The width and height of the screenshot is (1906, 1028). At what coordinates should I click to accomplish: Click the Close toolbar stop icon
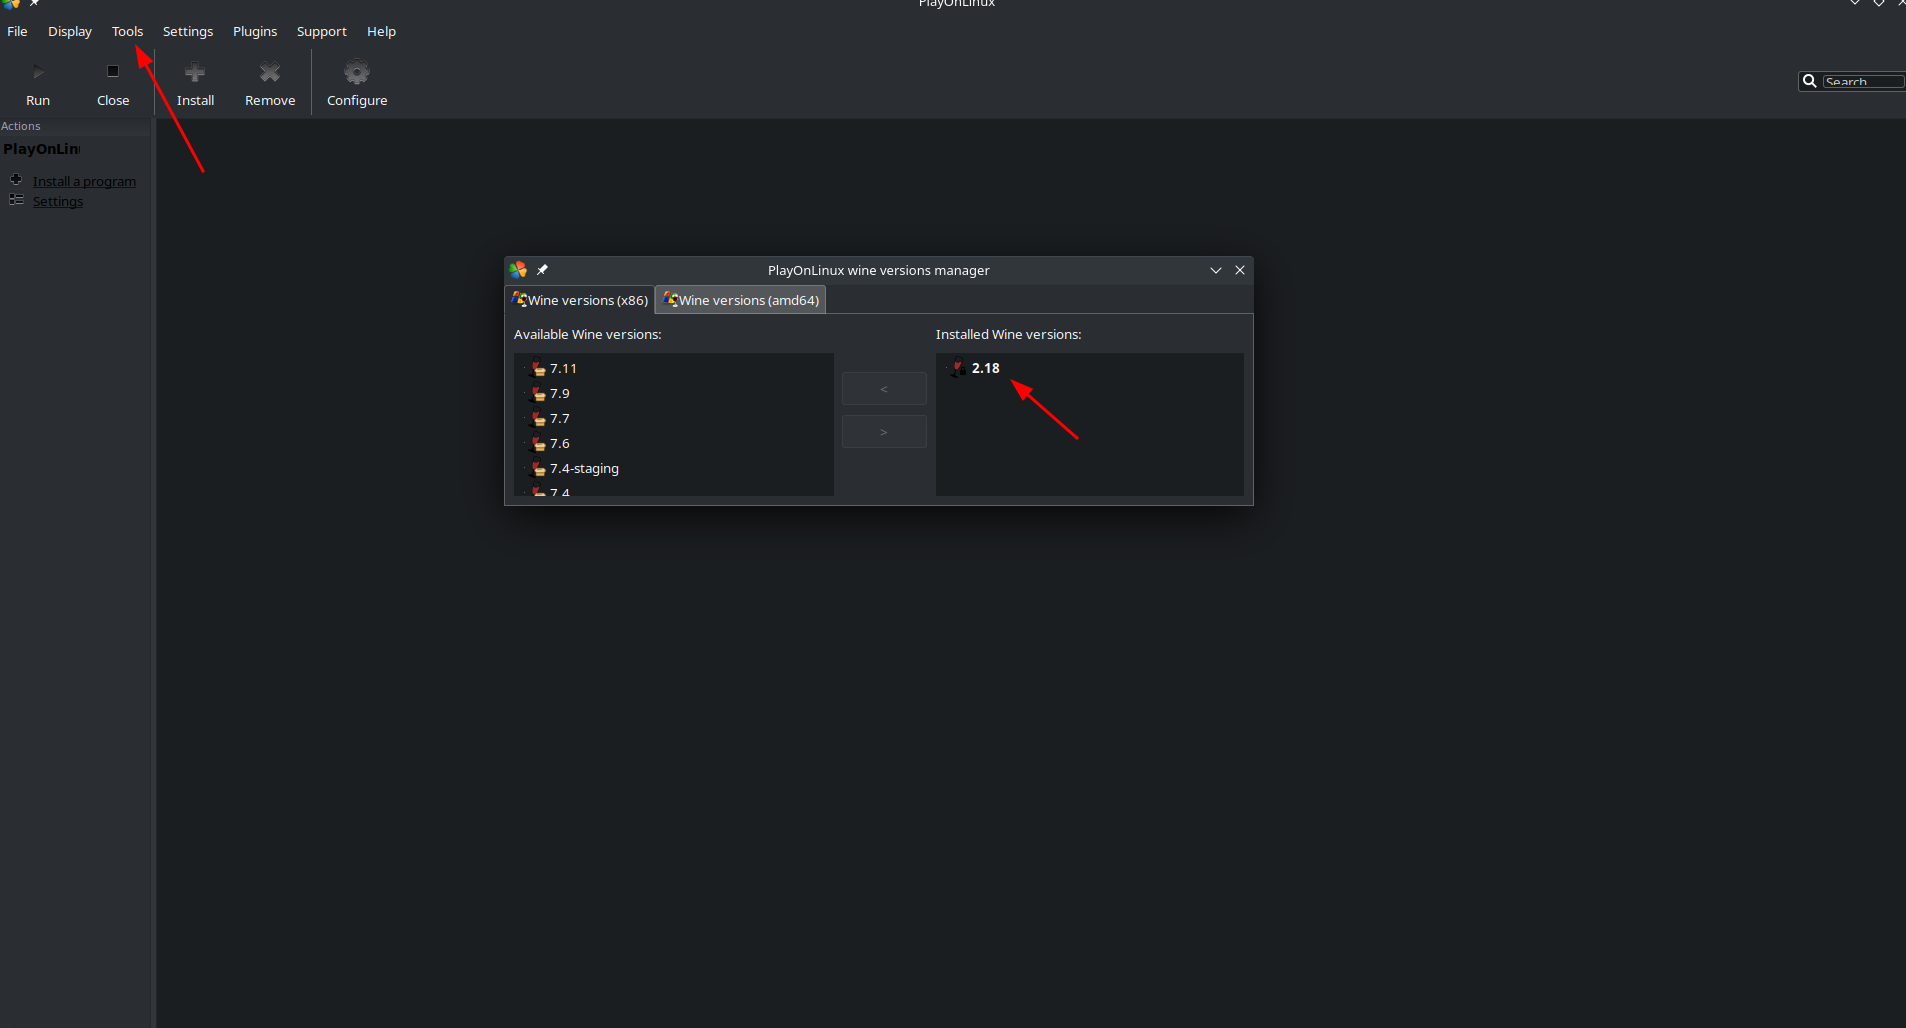pyautogui.click(x=113, y=71)
